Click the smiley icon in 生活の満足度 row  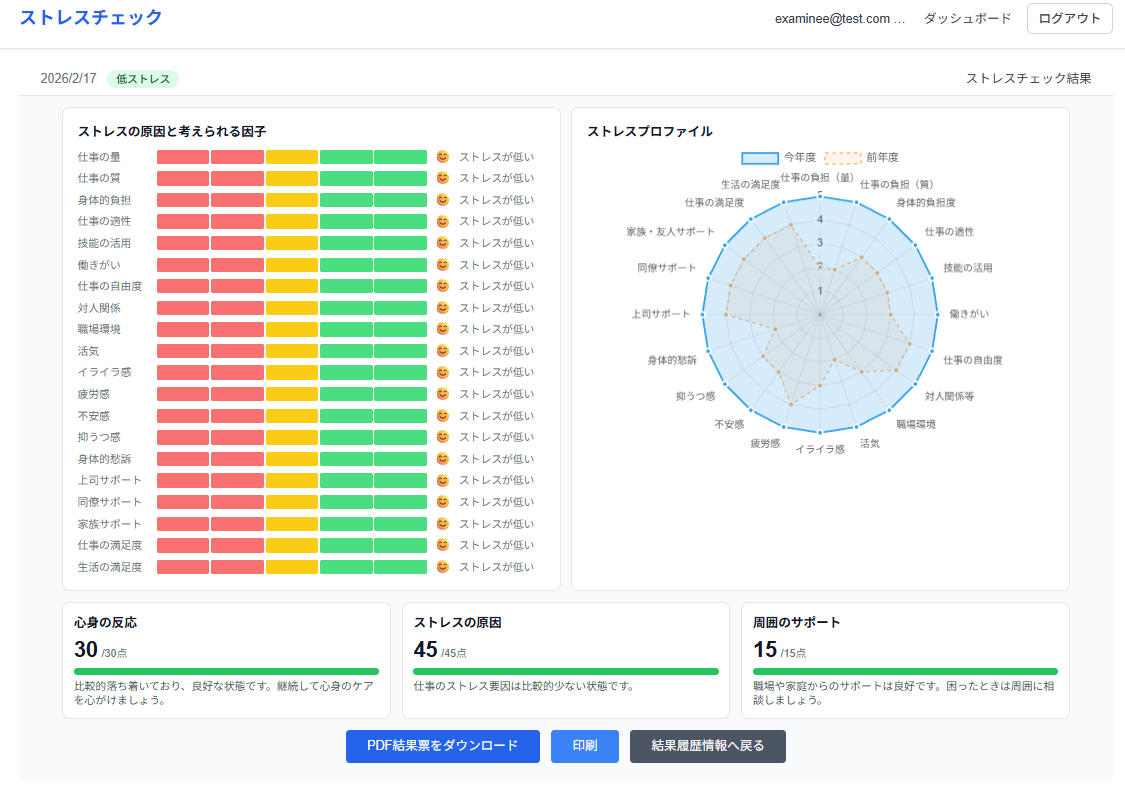(443, 567)
